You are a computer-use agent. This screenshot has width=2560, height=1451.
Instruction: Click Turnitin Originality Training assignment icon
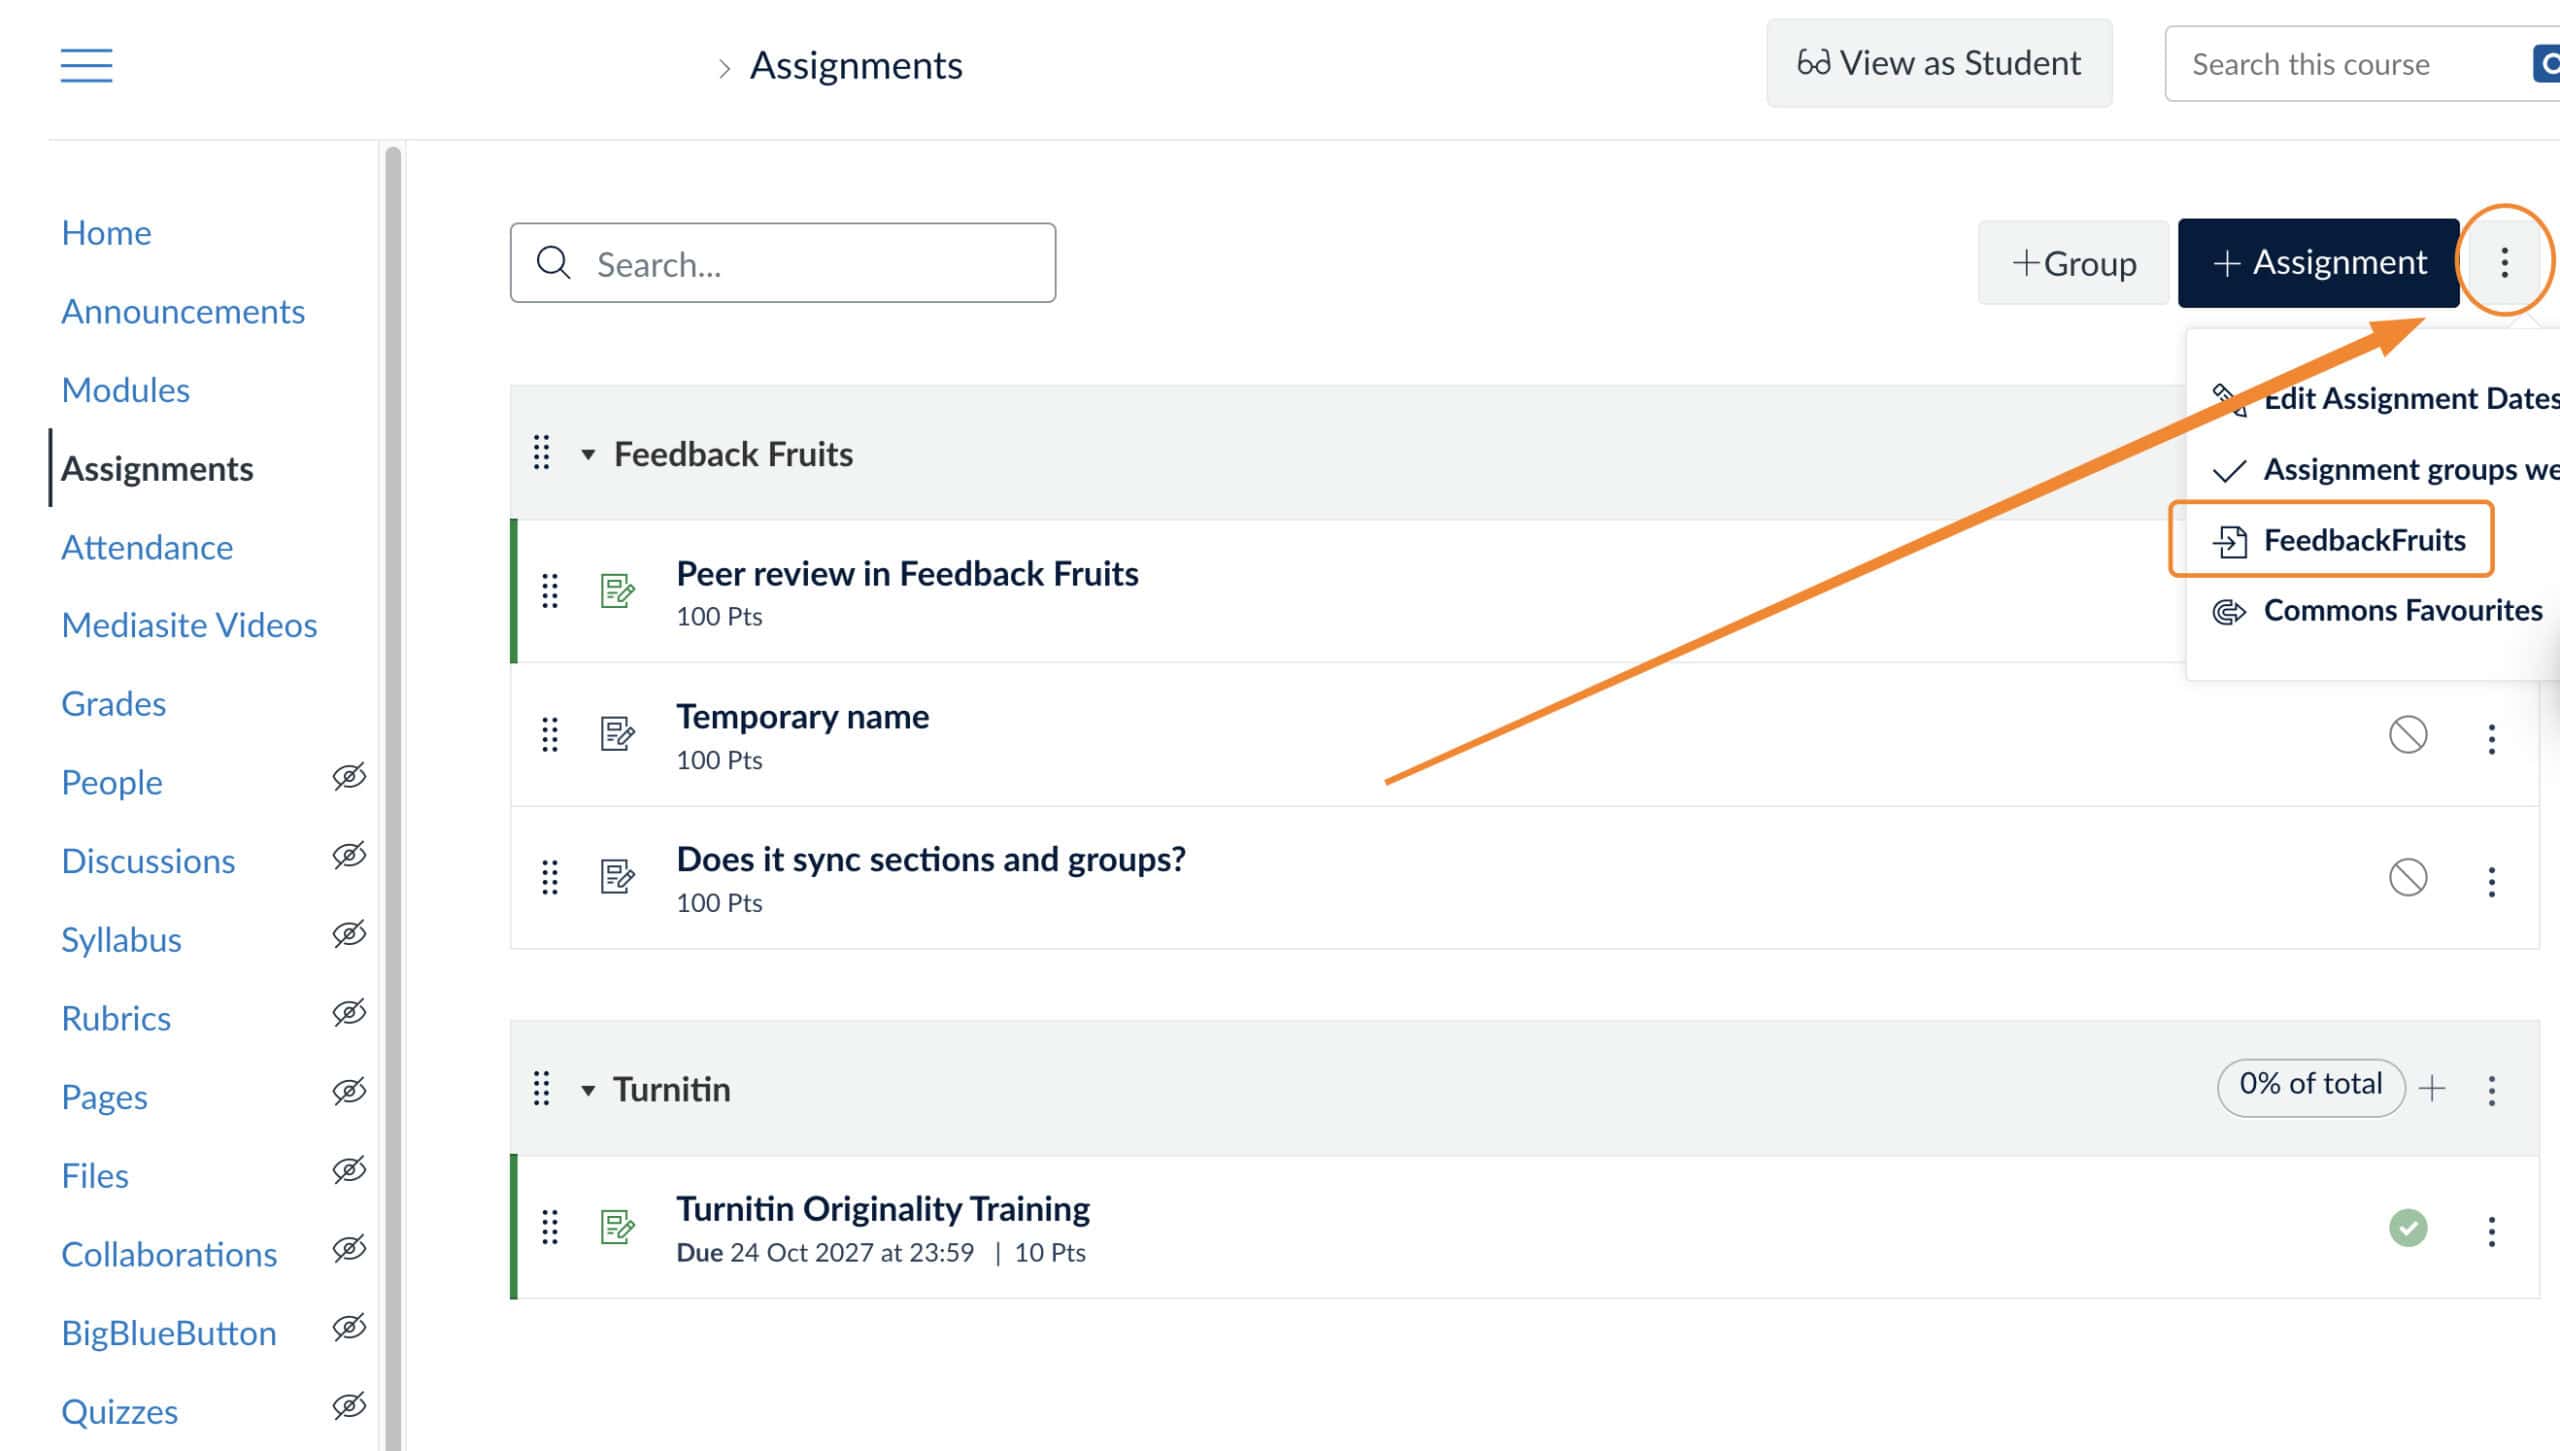[617, 1226]
